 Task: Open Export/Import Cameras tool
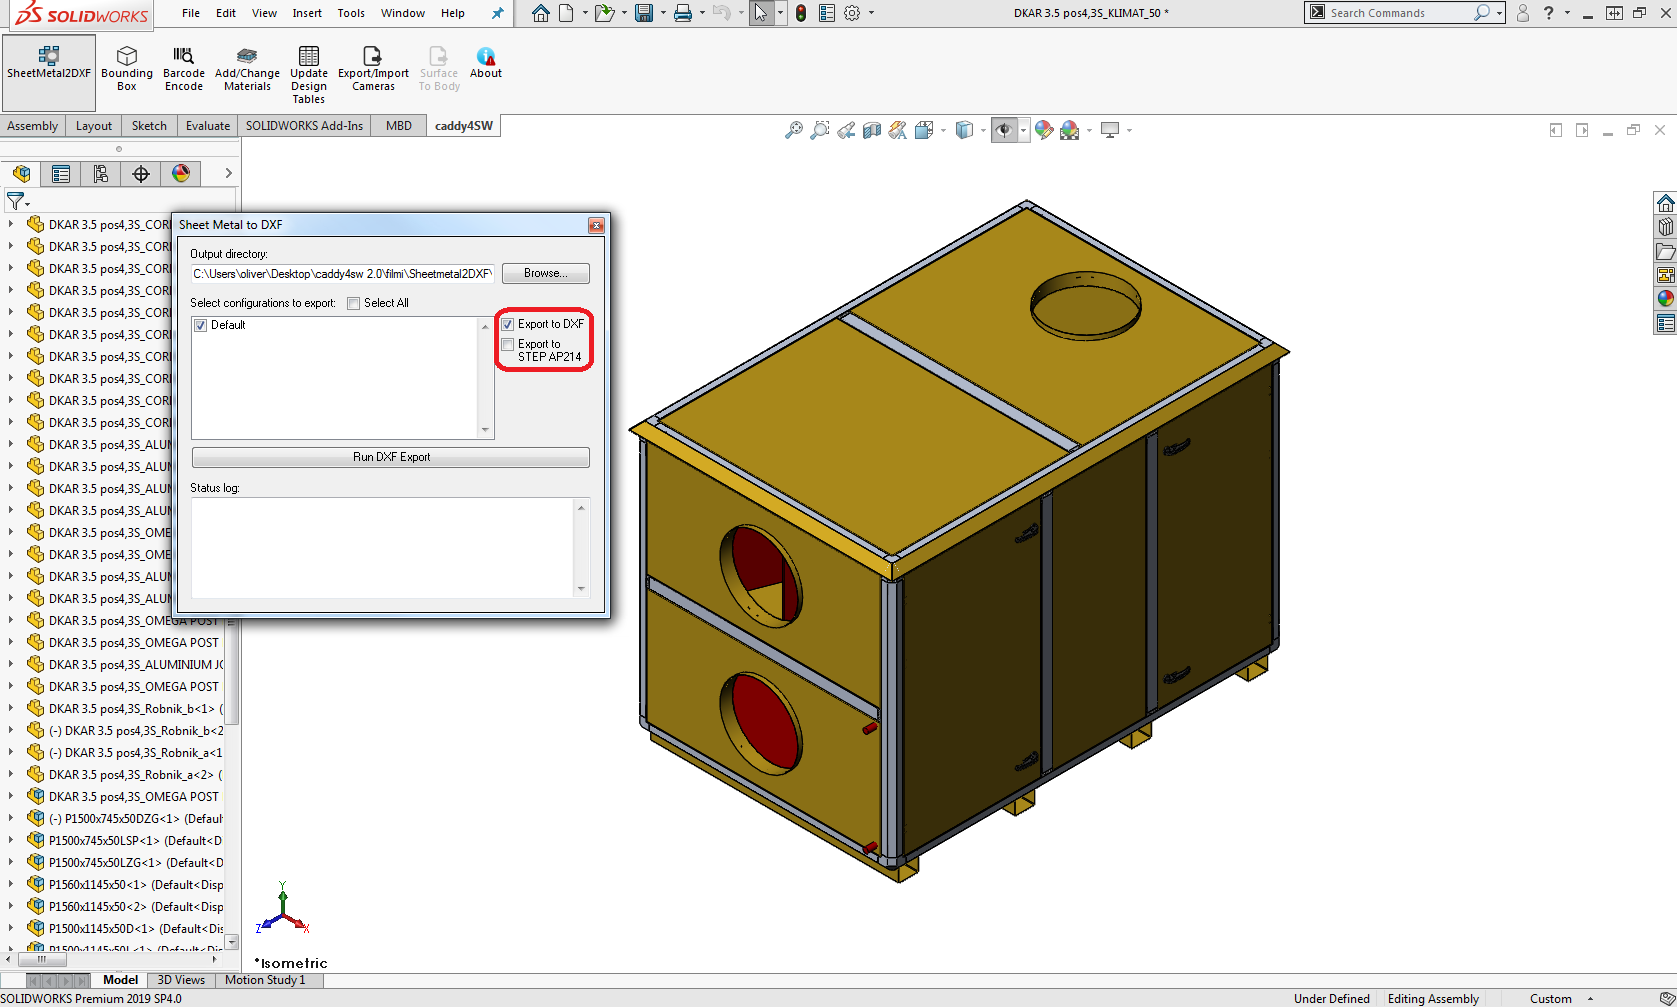click(373, 67)
